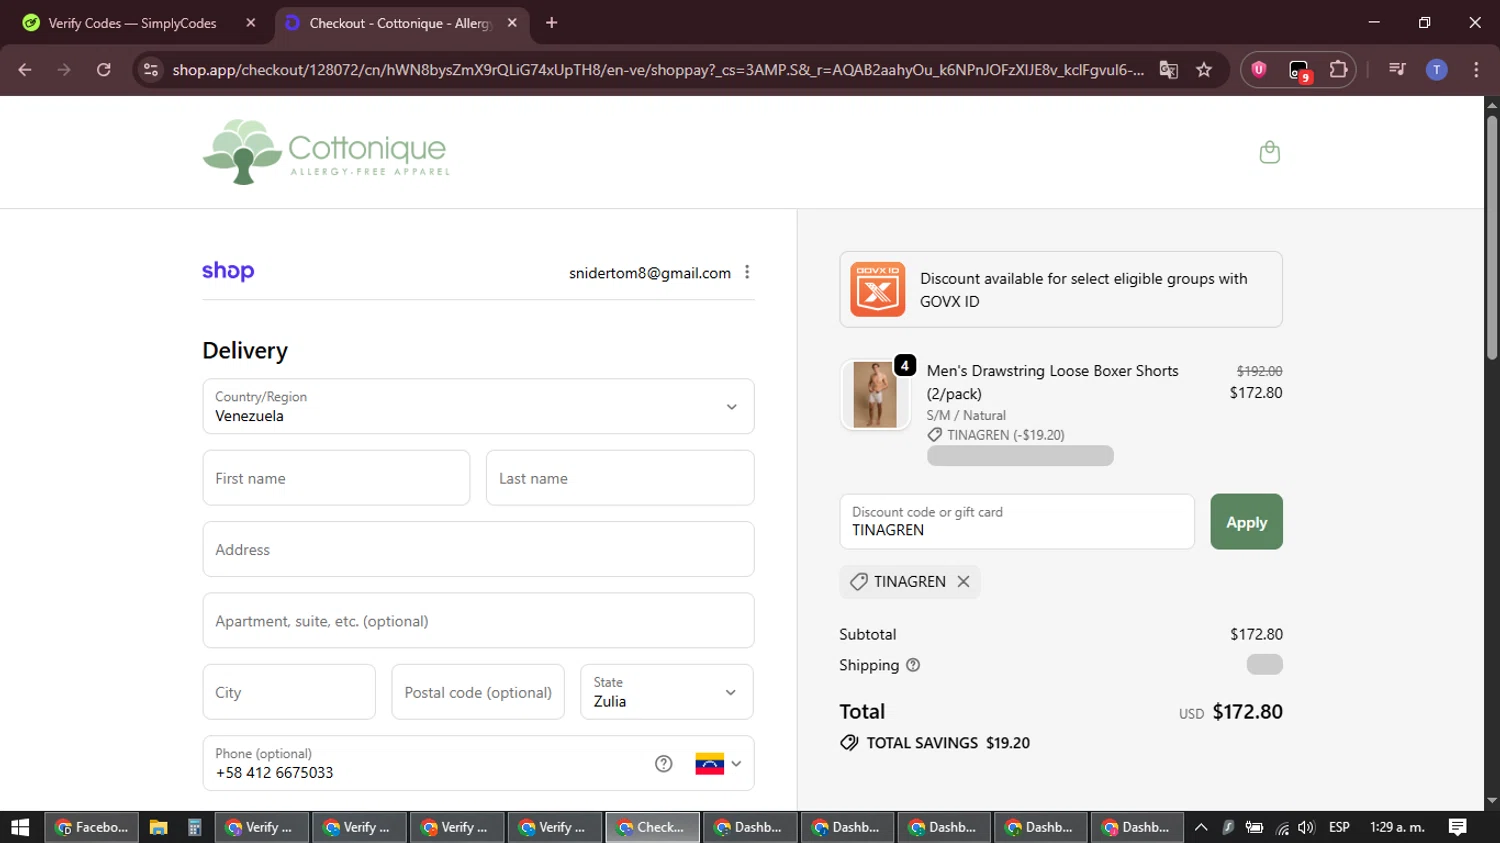Open the Windows Start menu
The image size is (1500, 843).
[20, 827]
